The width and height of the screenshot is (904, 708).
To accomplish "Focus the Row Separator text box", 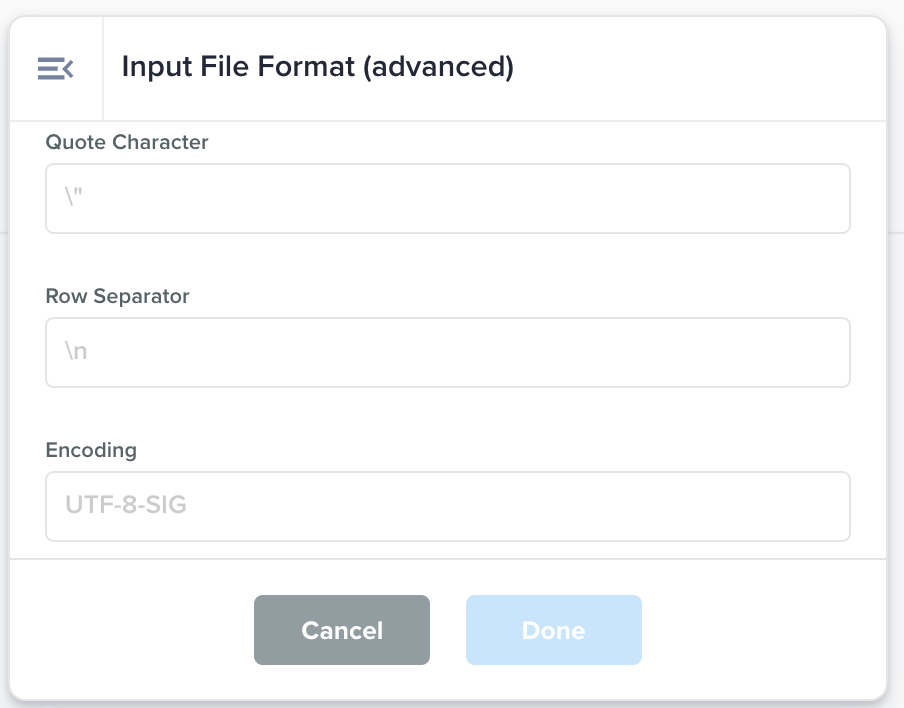I will [448, 353].
